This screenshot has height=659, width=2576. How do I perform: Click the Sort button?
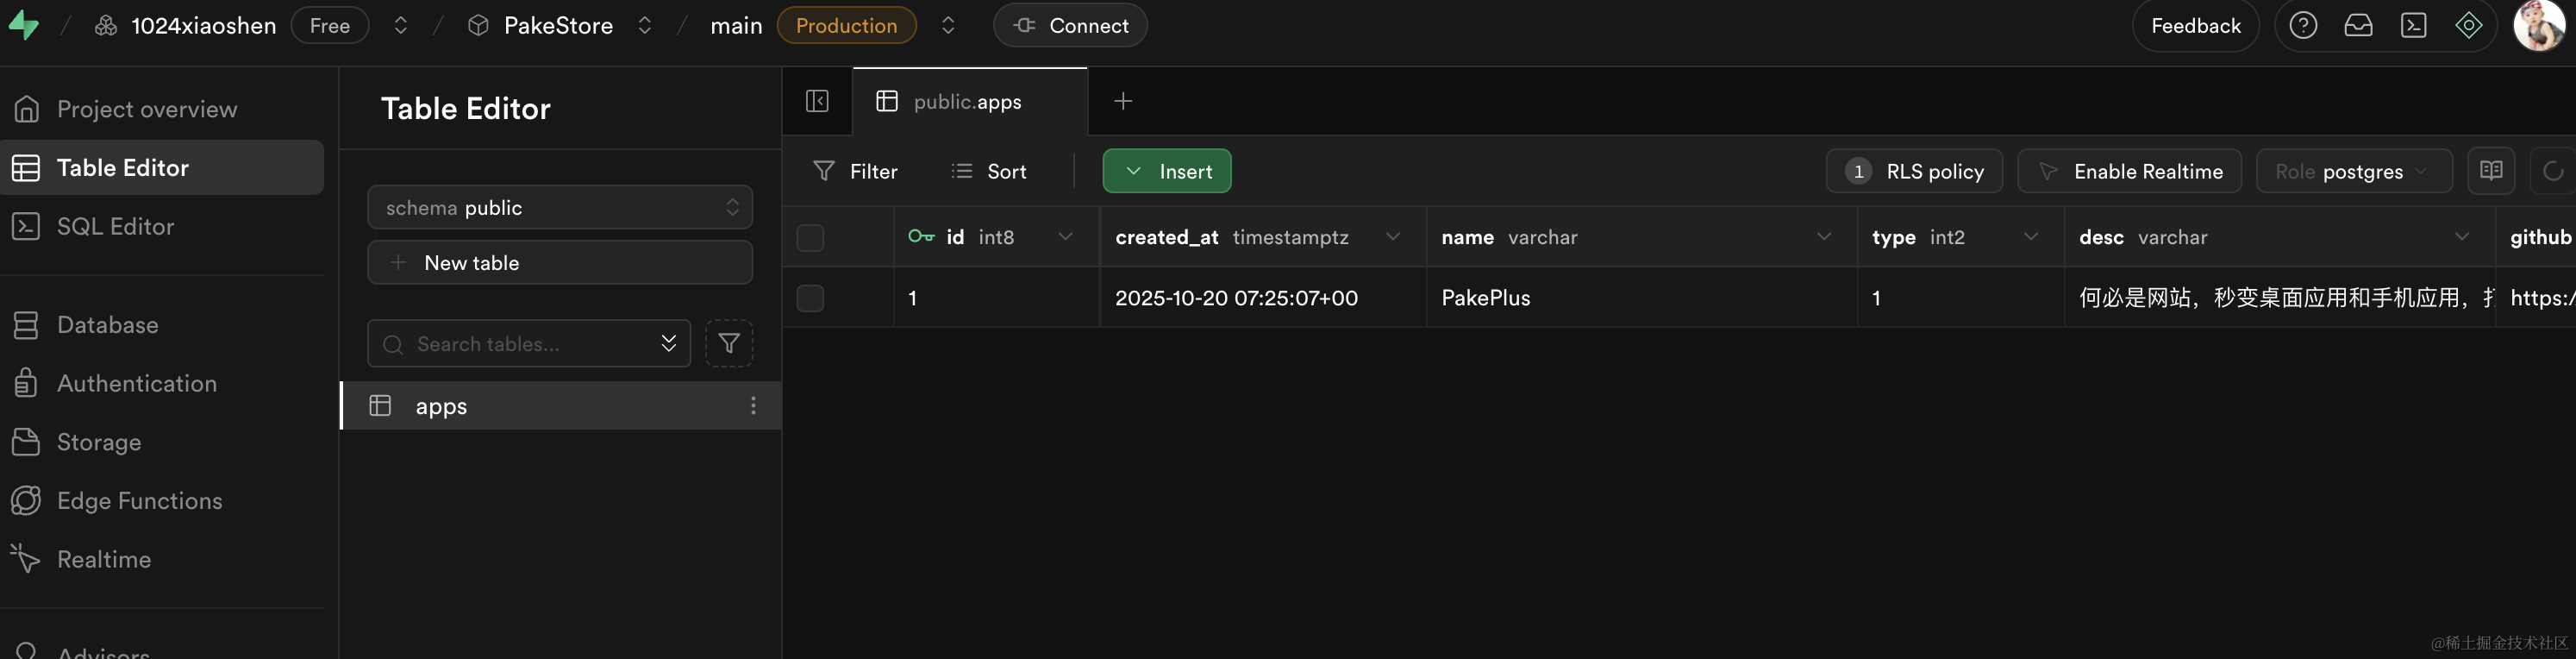(989, 171)
